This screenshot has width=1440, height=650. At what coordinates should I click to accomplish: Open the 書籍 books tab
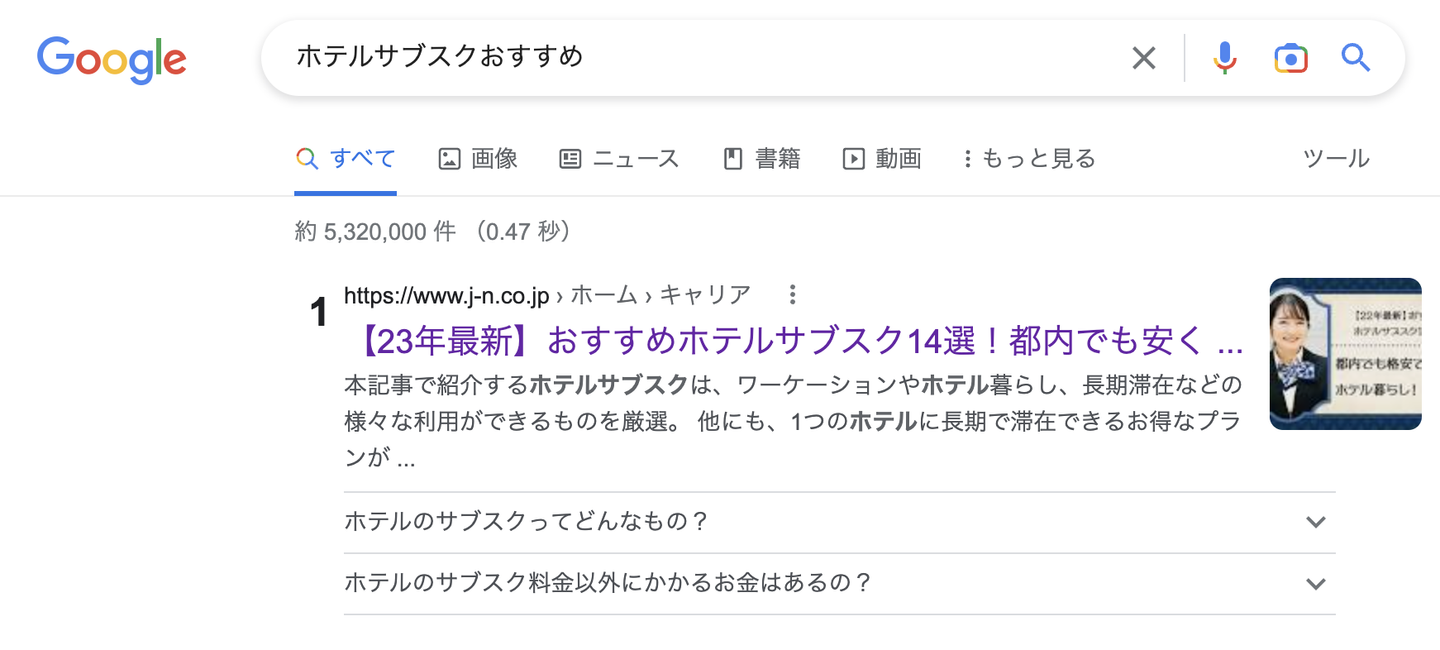pyautogui.click(x=761, y=158)
